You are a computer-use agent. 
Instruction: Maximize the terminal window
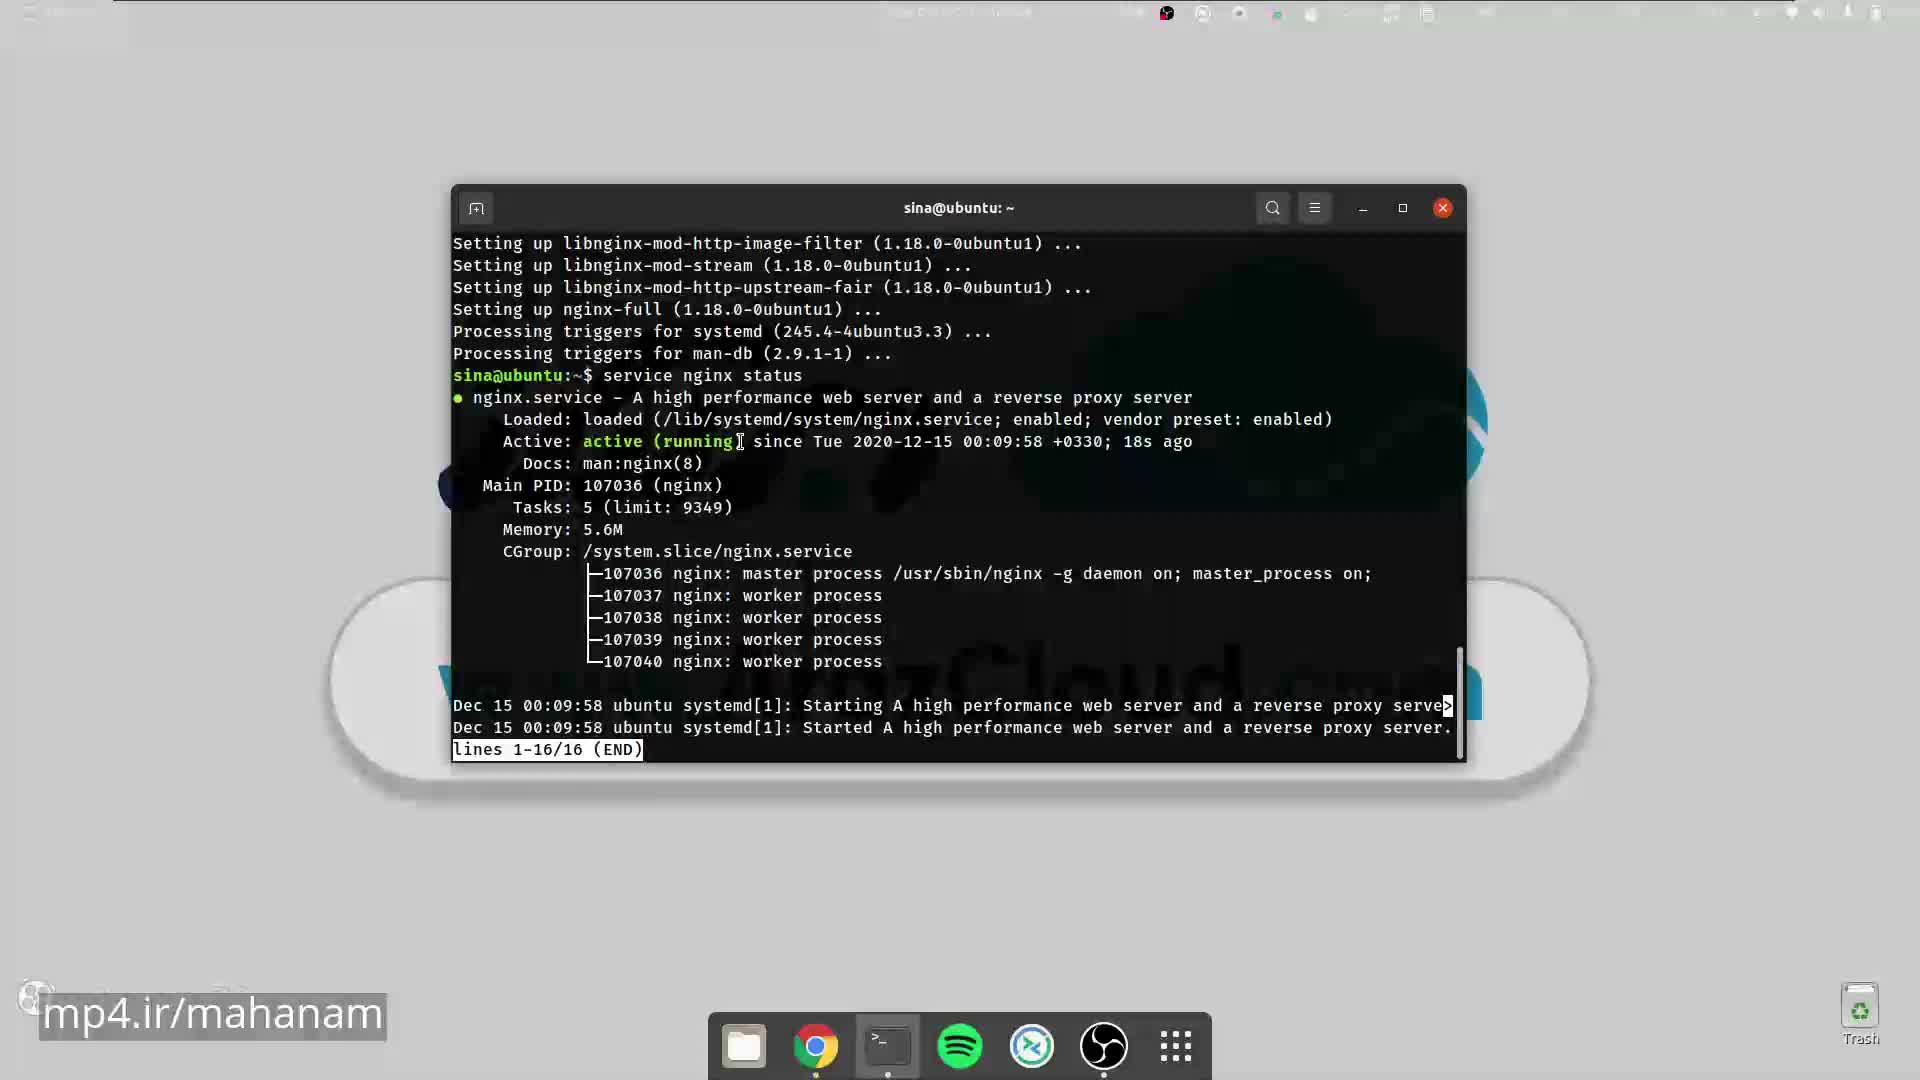pyautogui.click(x=1403, y=208)
